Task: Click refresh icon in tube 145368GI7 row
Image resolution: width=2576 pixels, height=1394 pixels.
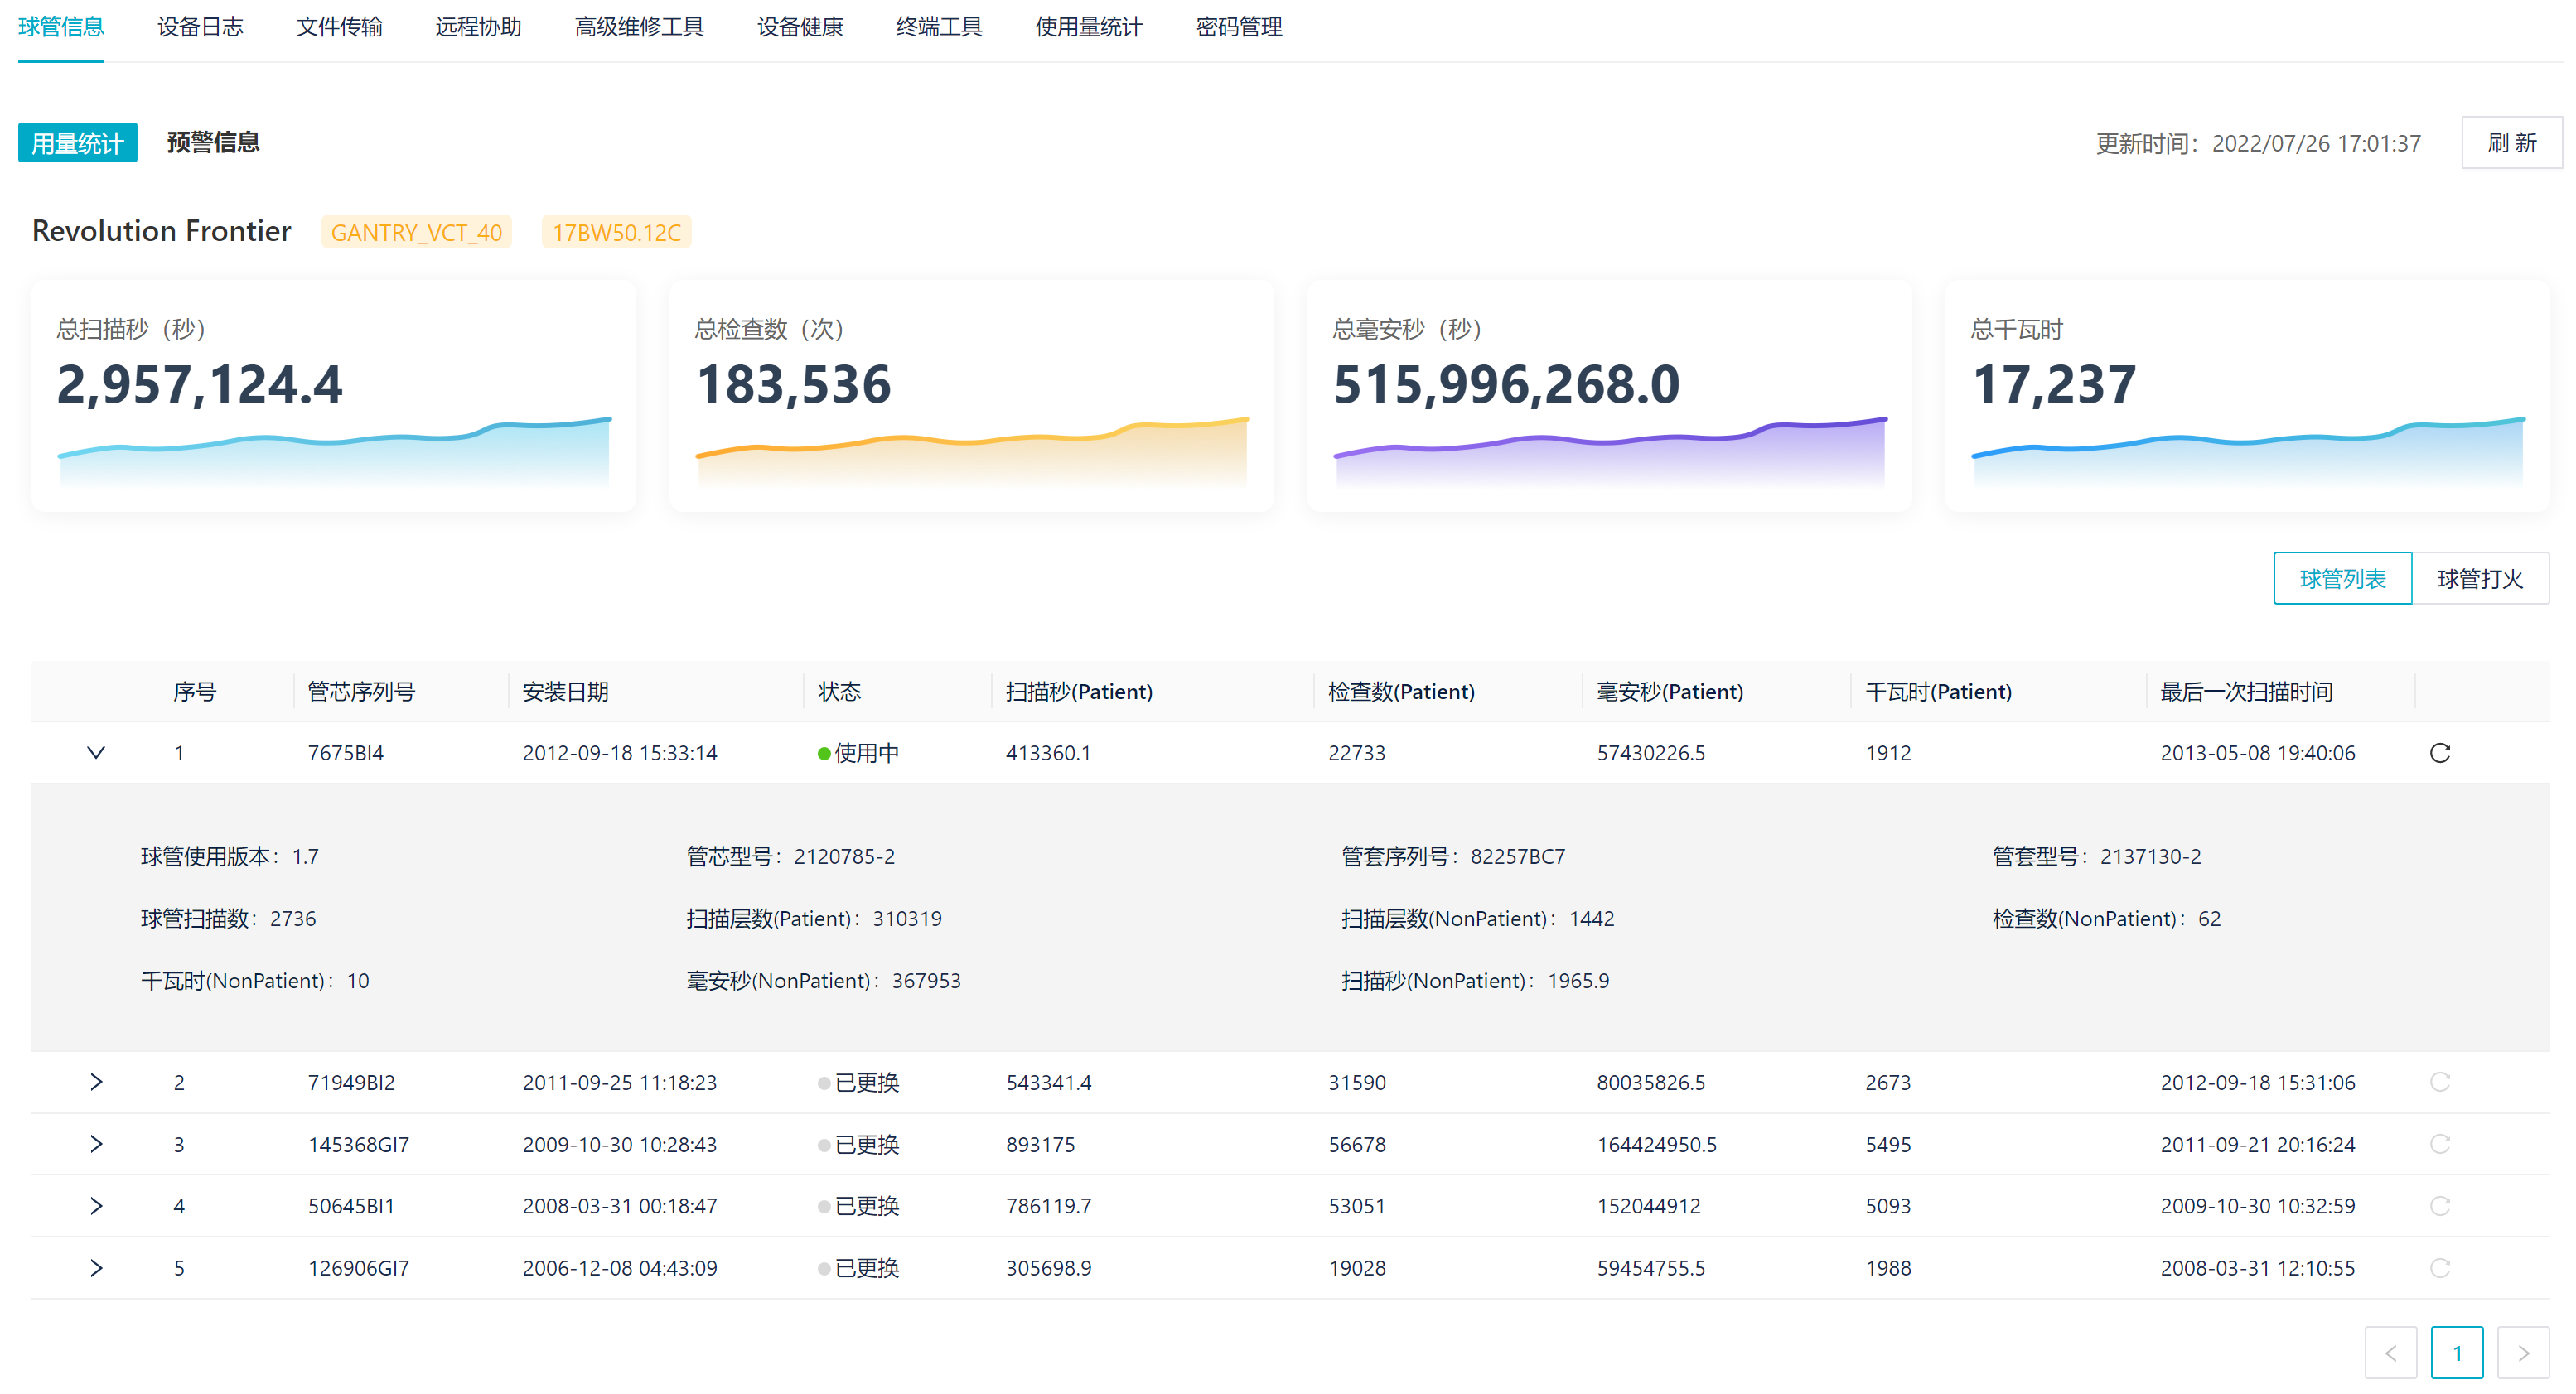Action: 2439,1144
